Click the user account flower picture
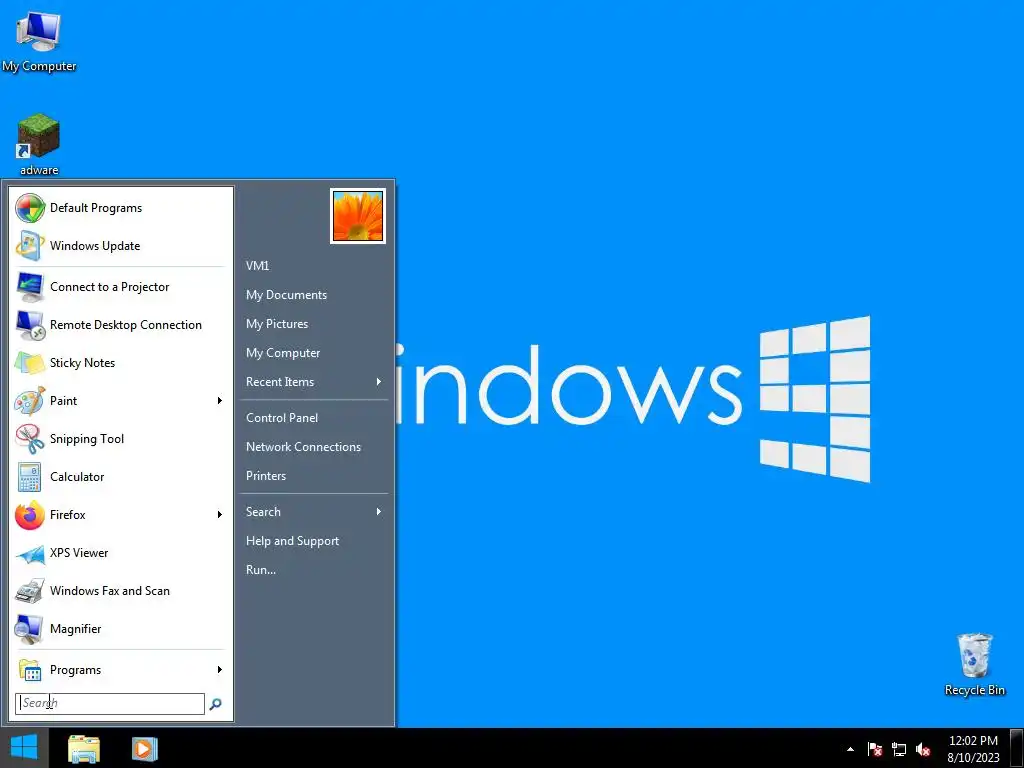1024x768 pixels. [358, 216]
